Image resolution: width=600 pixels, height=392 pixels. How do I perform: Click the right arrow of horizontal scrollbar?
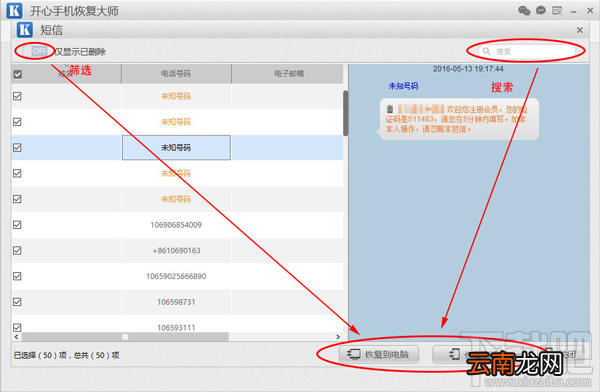coord(338,337)
